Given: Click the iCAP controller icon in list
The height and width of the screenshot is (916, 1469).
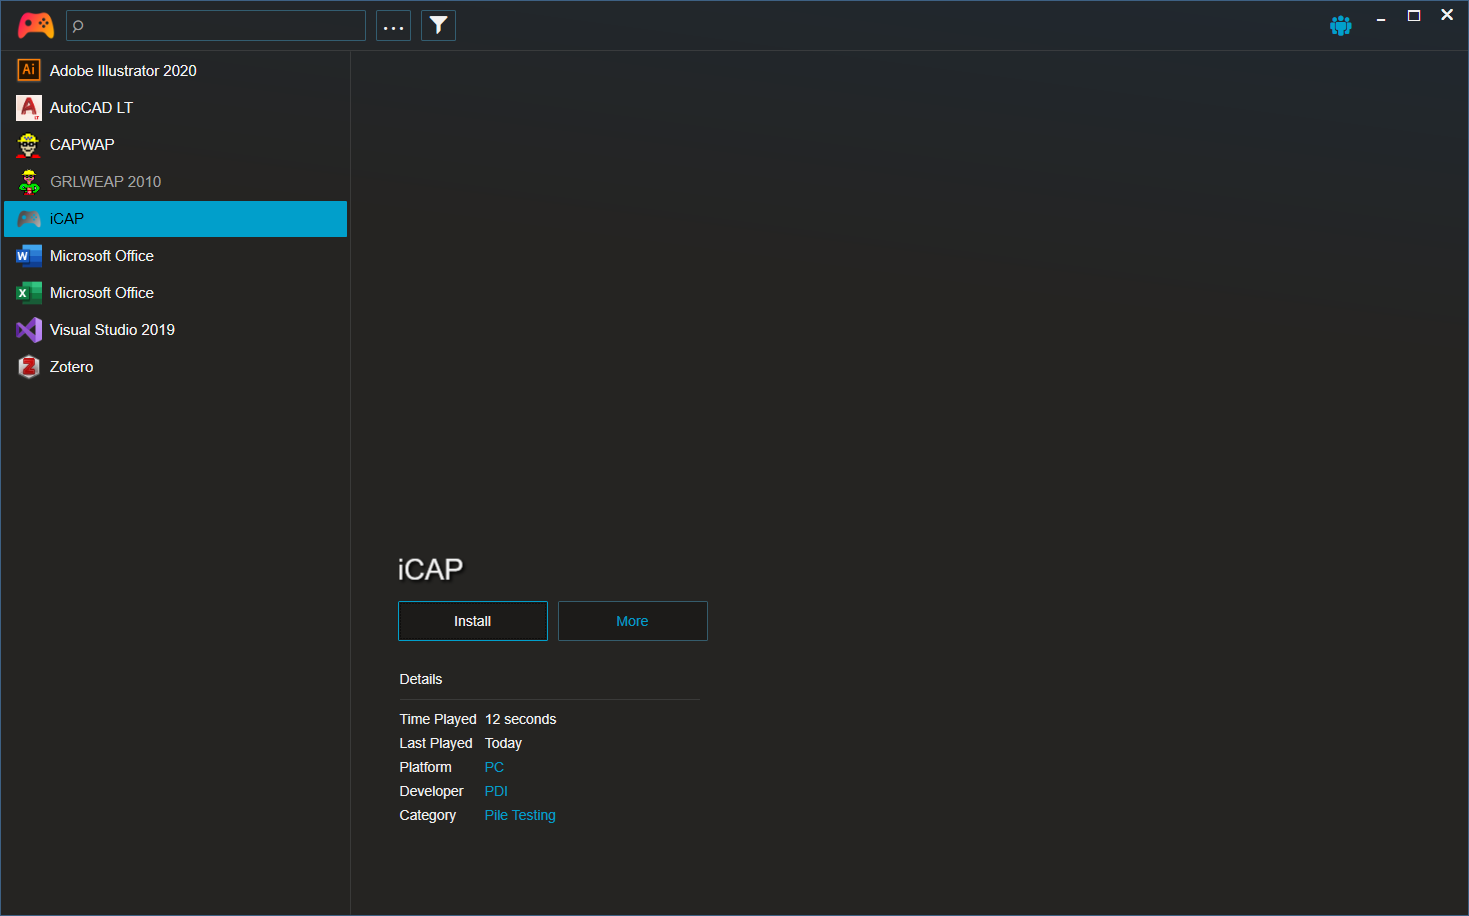Looking at the screenshot, I should click(29, 218).
